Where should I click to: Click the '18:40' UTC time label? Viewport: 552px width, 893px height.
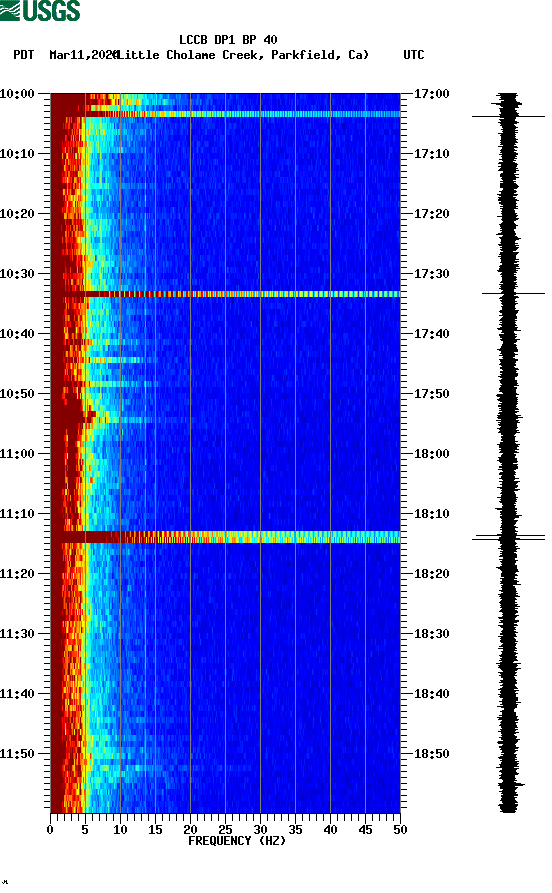pyautogui.click(x=432, y=694)
